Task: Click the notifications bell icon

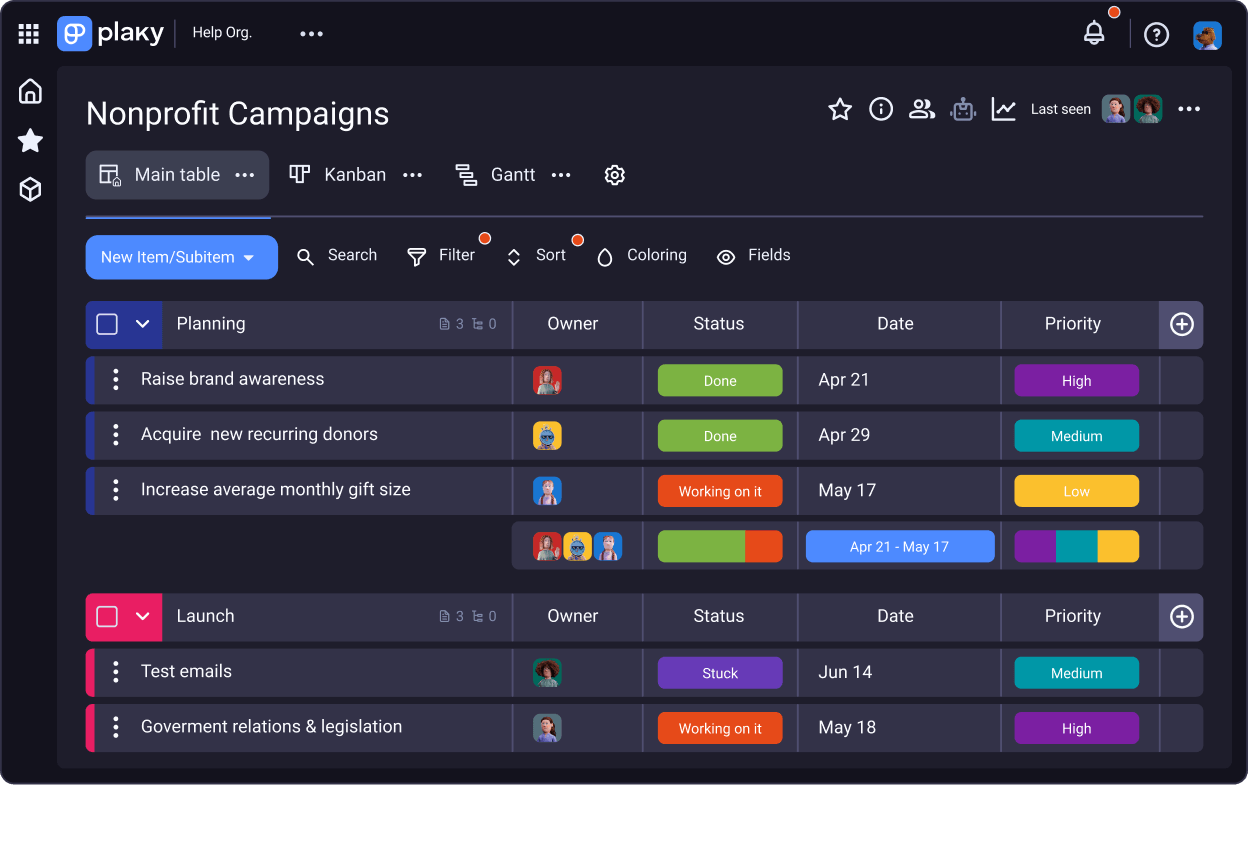Action: click(x=1094, y=34)
